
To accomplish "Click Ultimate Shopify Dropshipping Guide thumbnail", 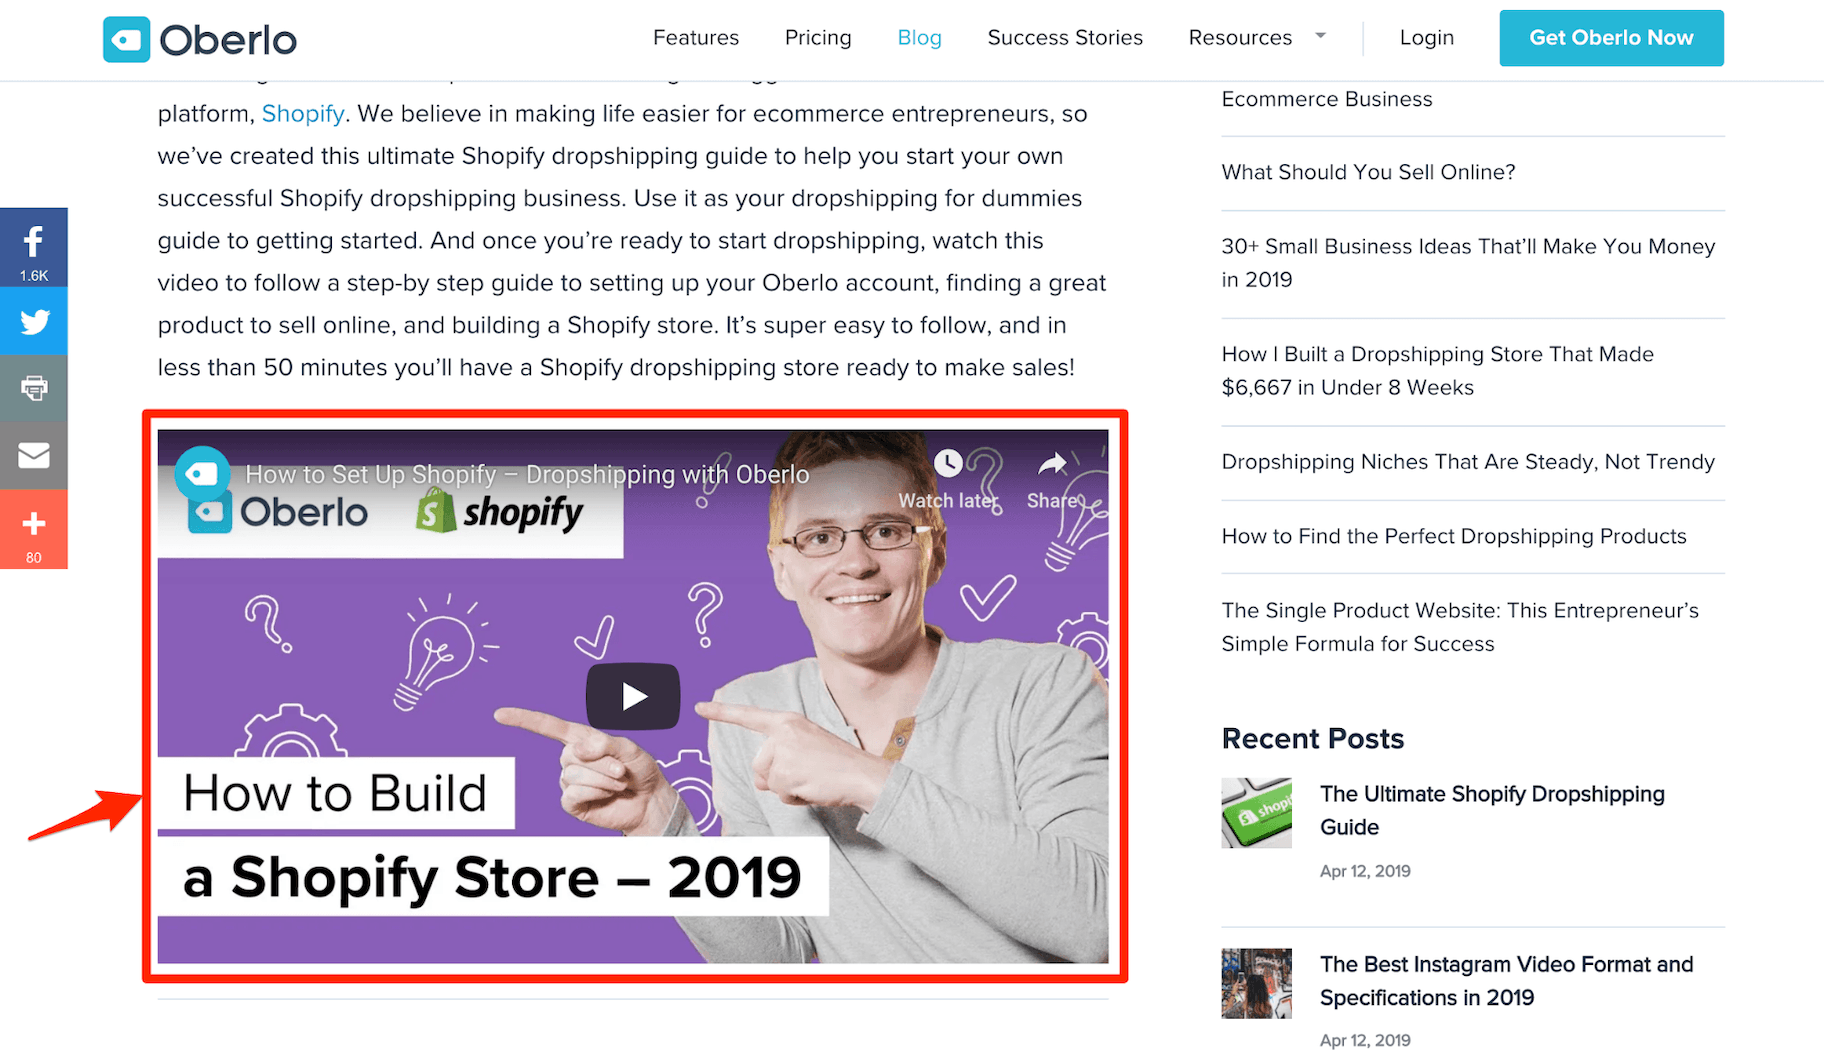I will [1256, 813].
